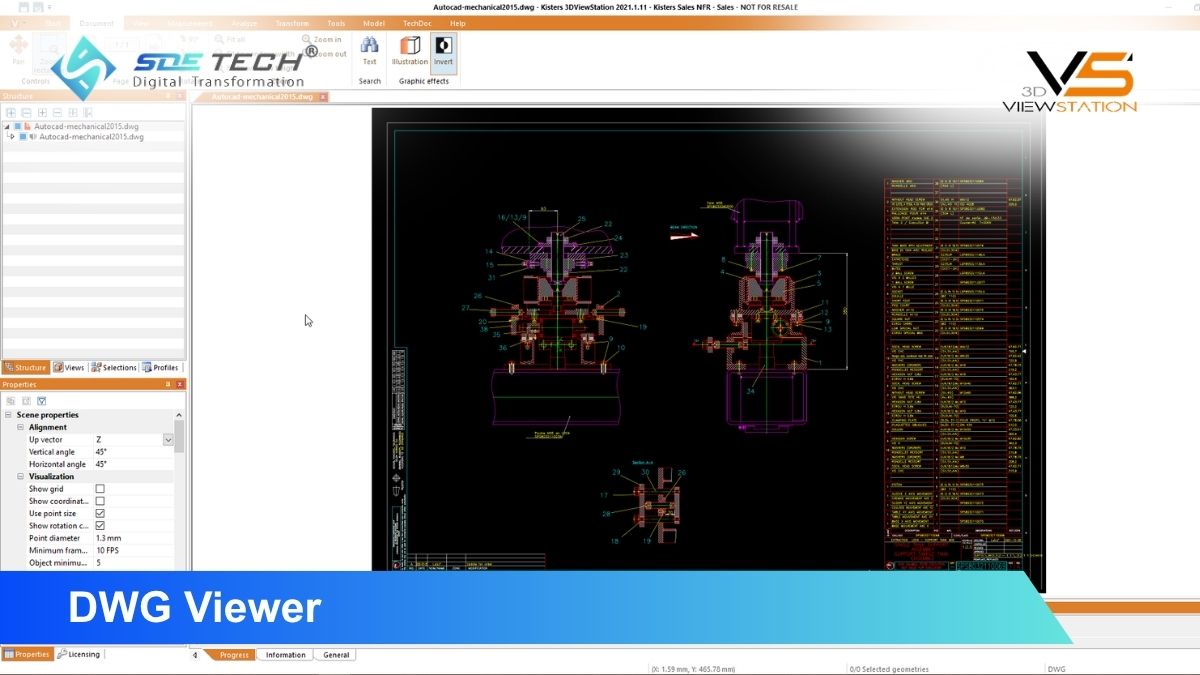
Task: Collapse the Alignment section
Action: click(20, 427)
